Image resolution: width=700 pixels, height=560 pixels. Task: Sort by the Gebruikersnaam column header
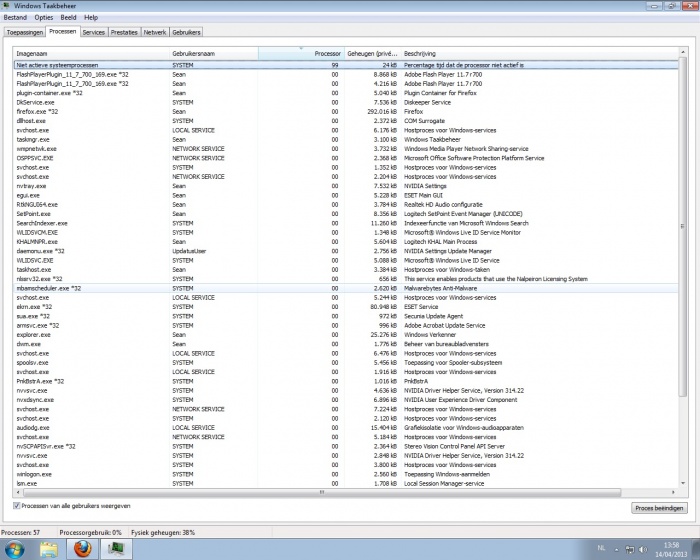(214, 53)
